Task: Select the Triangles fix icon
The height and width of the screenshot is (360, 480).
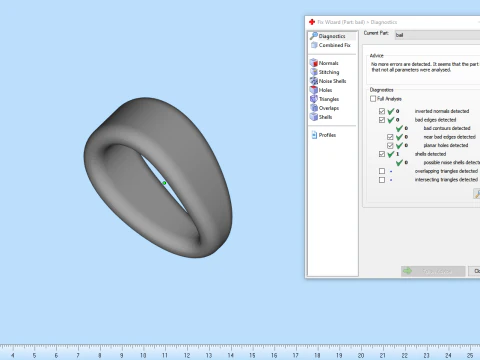Action: [x=314, y=99]
